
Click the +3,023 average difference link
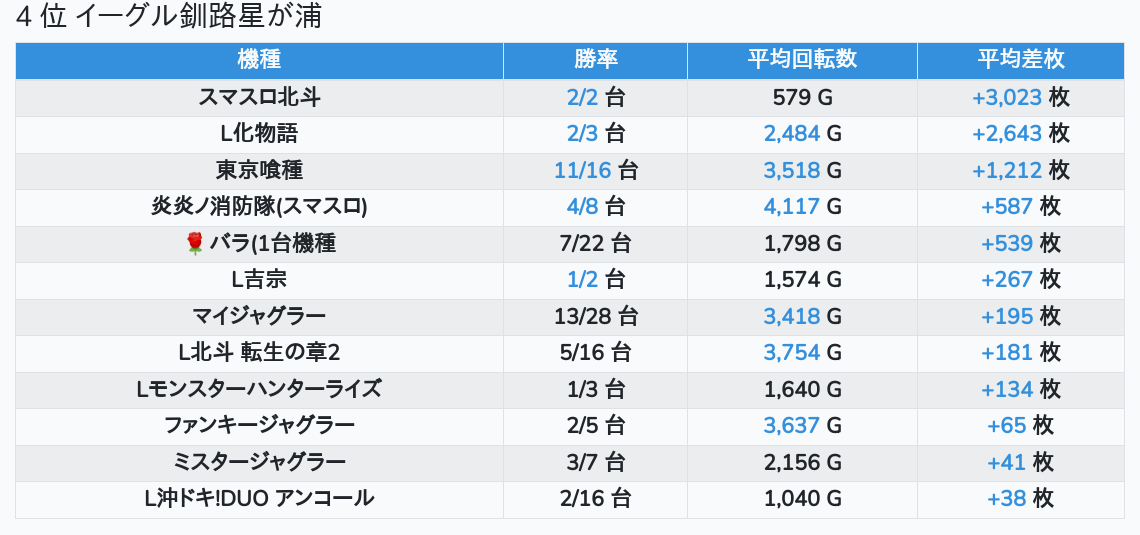tap(1006, 97)
